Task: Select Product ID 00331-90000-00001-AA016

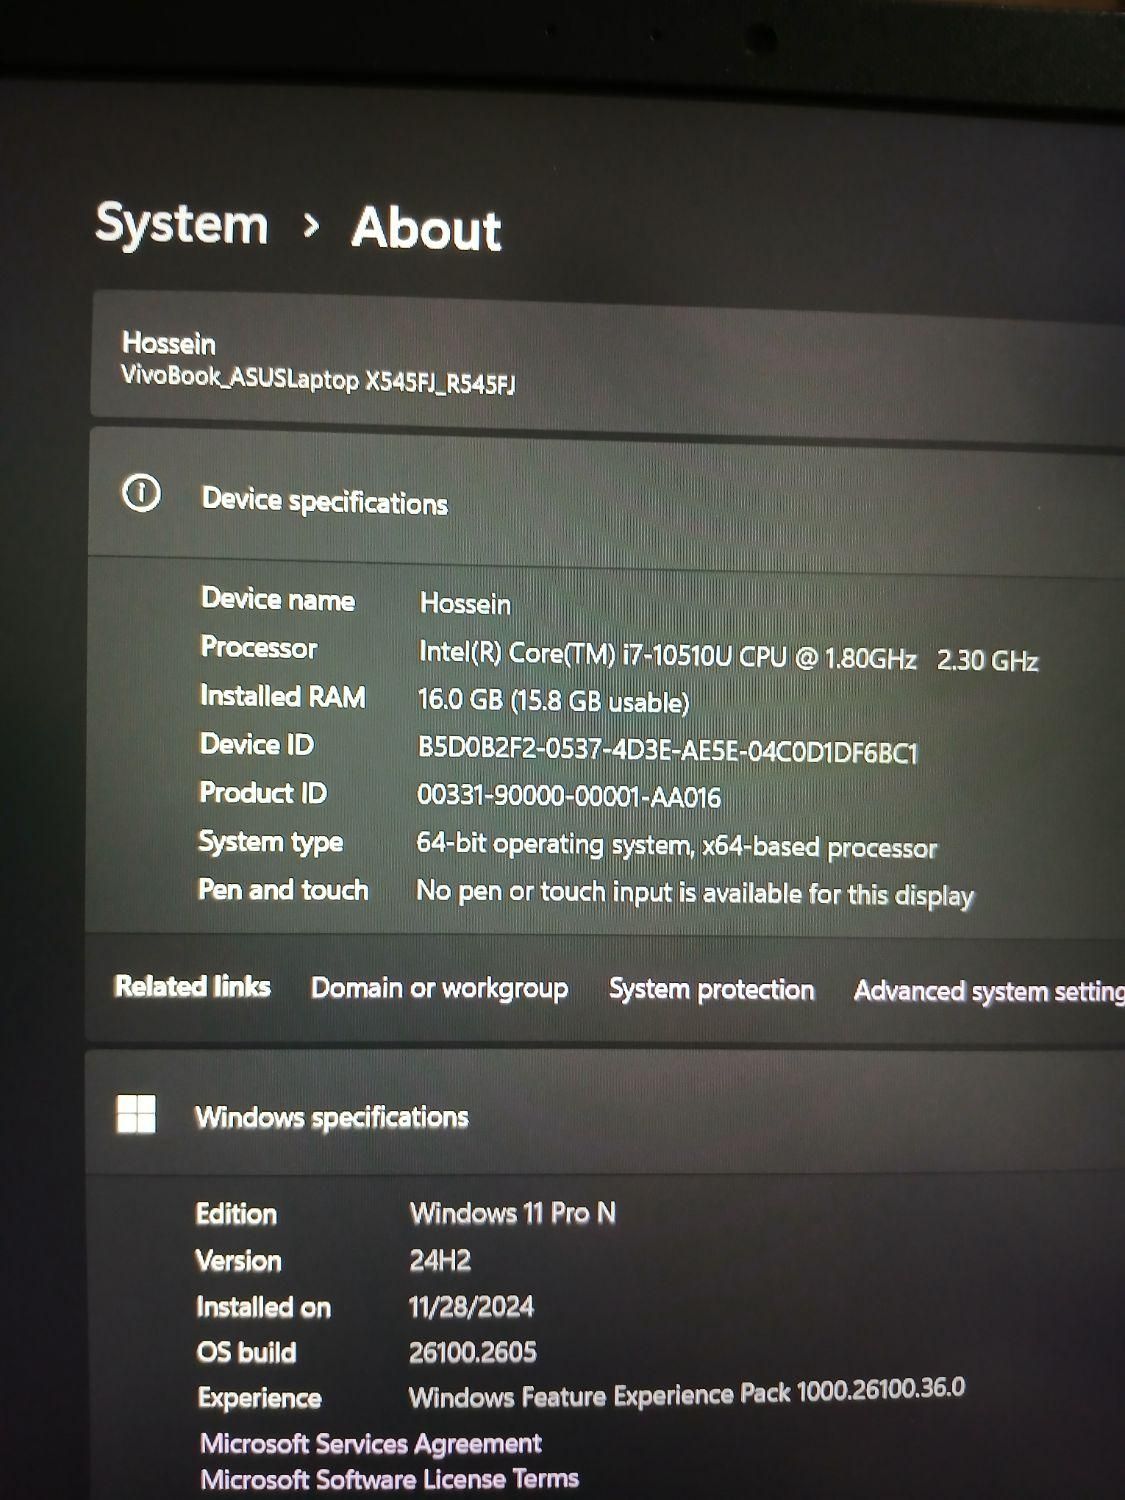Action: pos(568,796)
